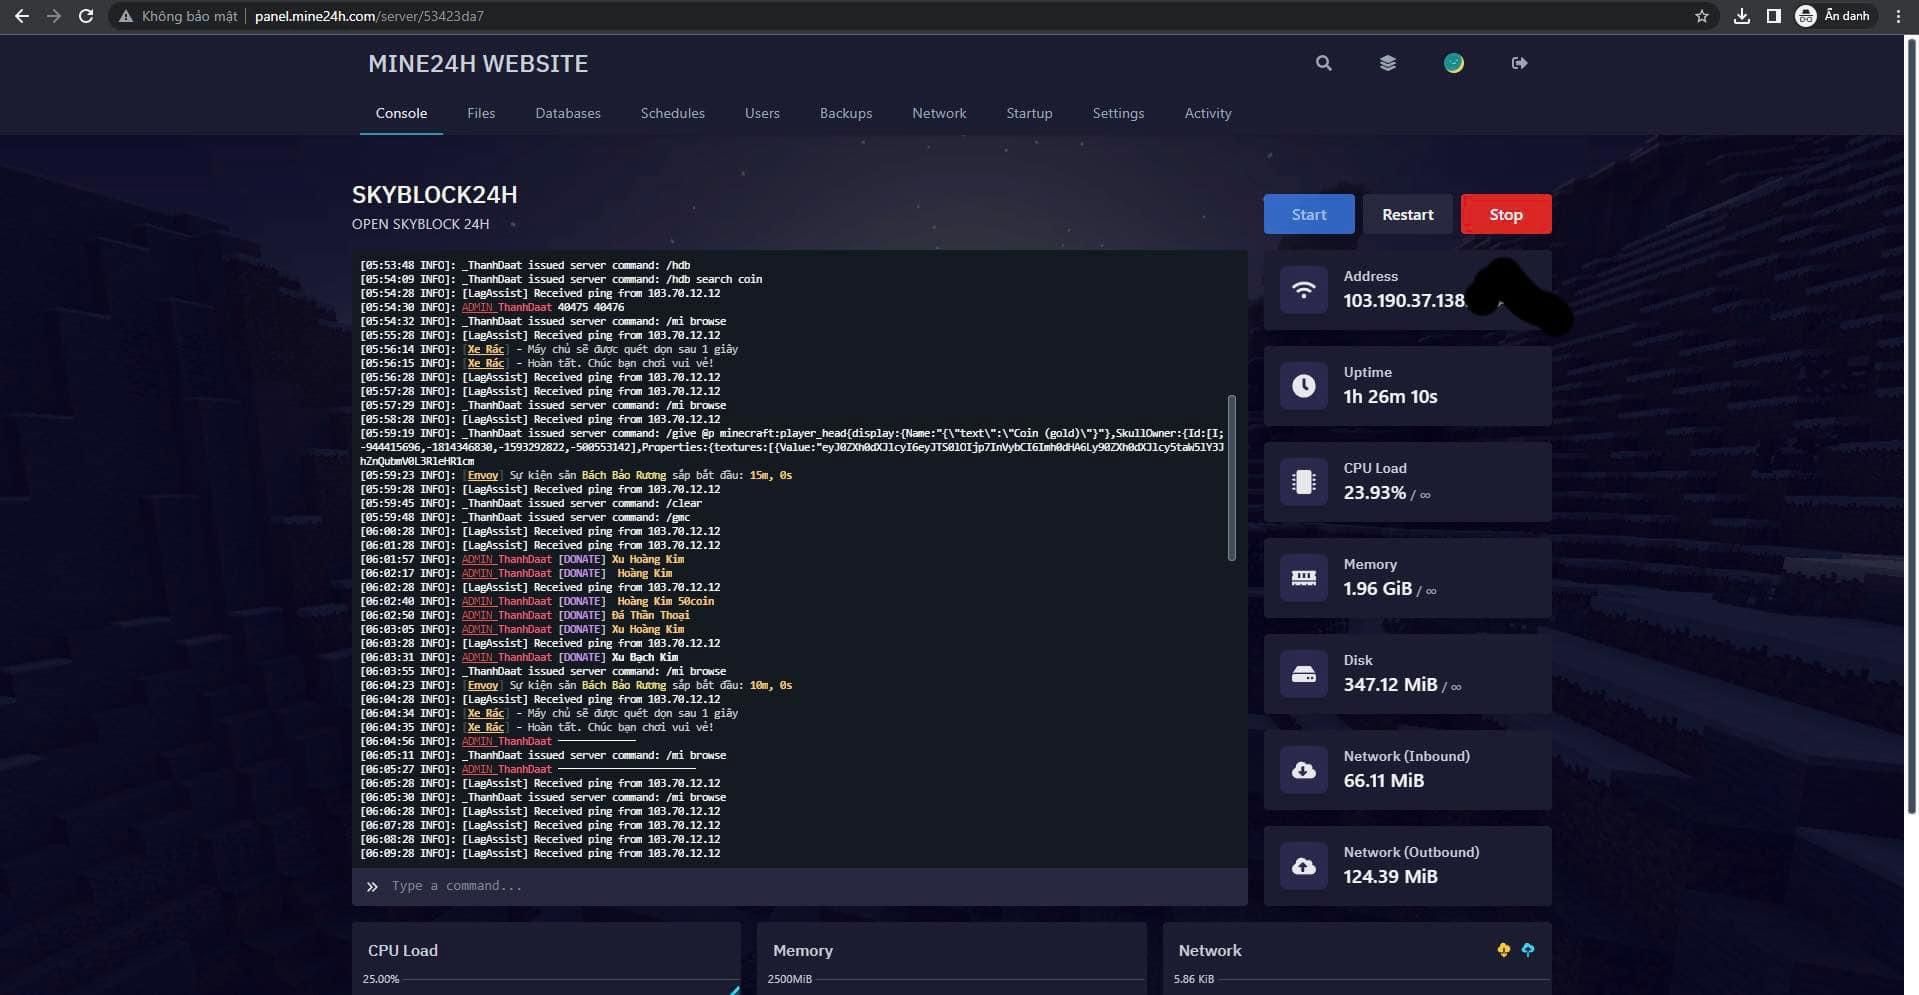Click the disk value 347.12 MiB
This screenshot has width=1919, height=995.
coord(1390,685)
